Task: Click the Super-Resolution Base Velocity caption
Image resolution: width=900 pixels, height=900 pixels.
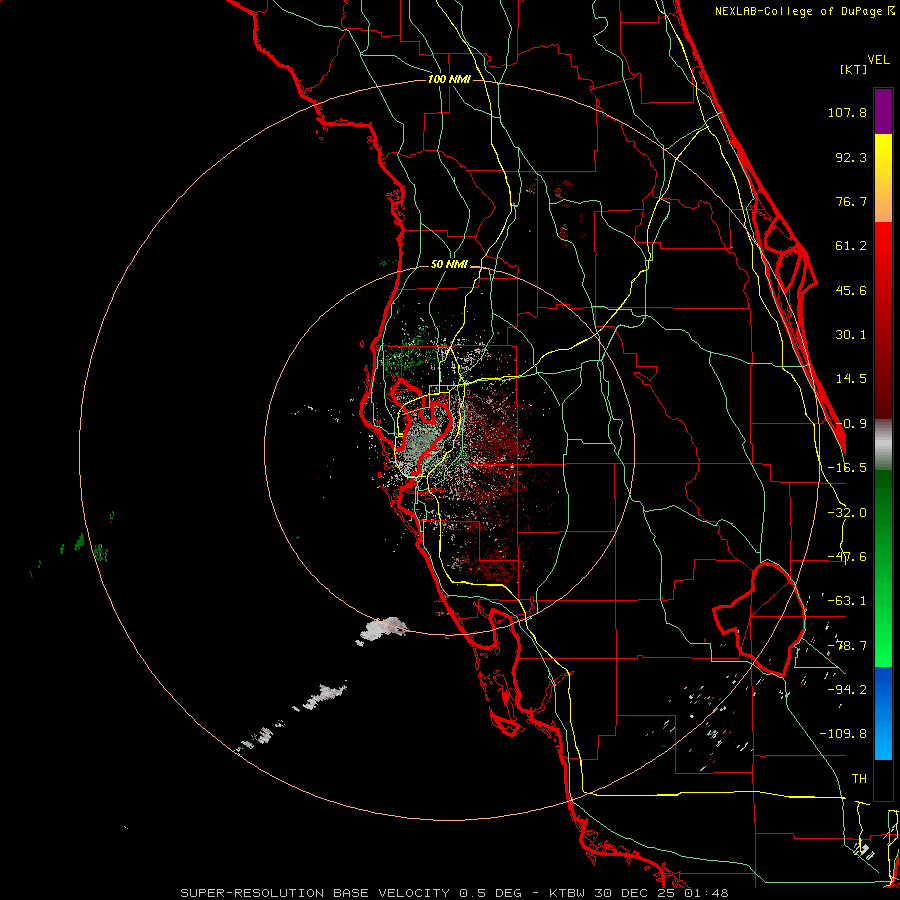Action: 454,893
